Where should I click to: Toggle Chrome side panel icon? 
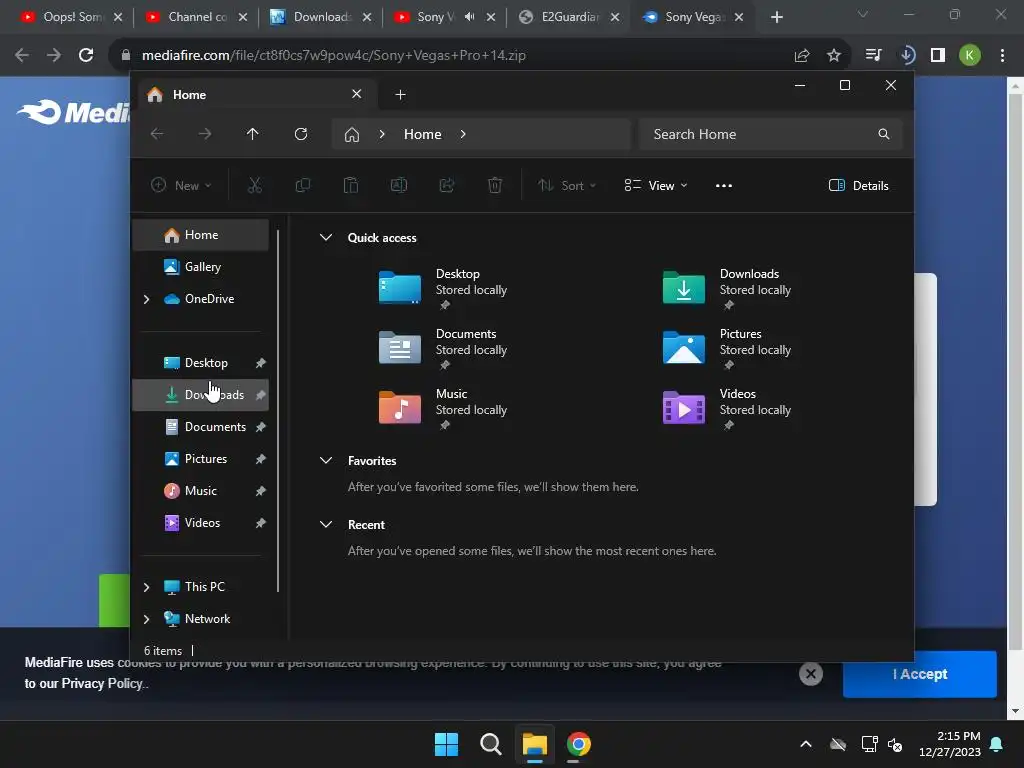tap(938, 55)
